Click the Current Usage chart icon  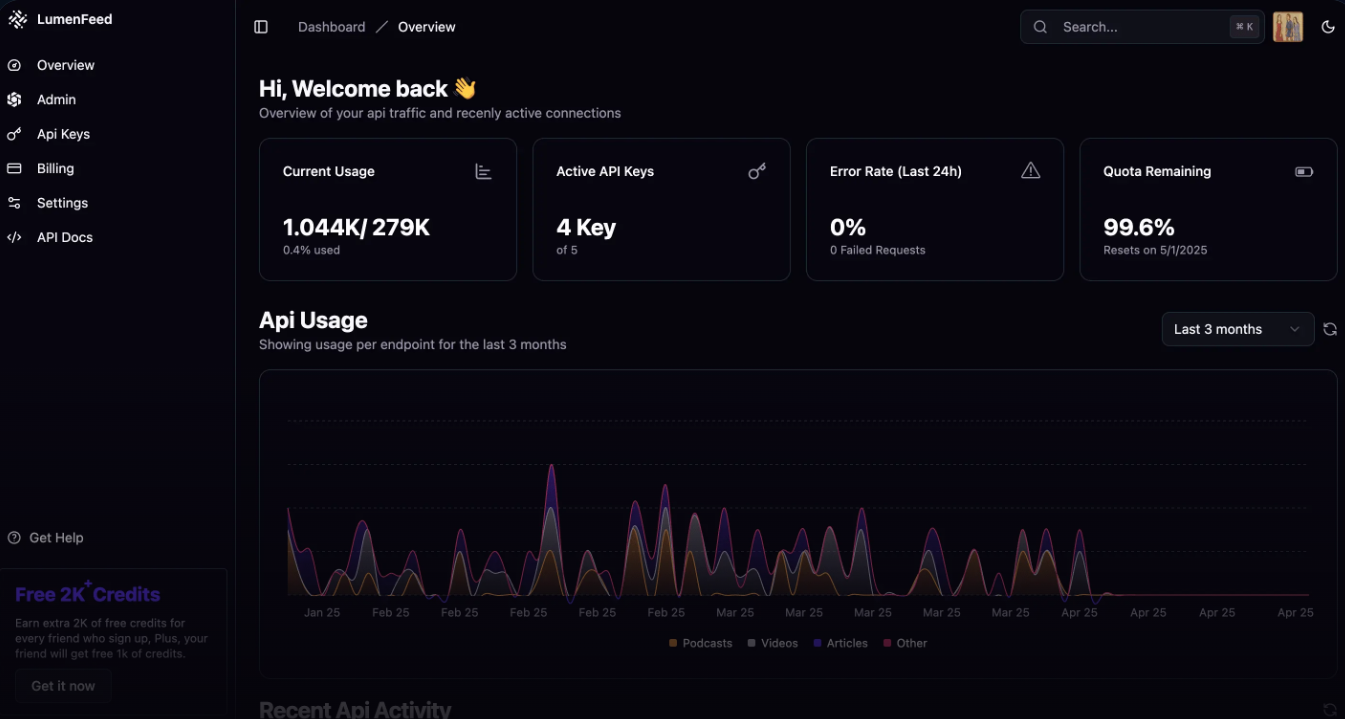pos(483,171)
